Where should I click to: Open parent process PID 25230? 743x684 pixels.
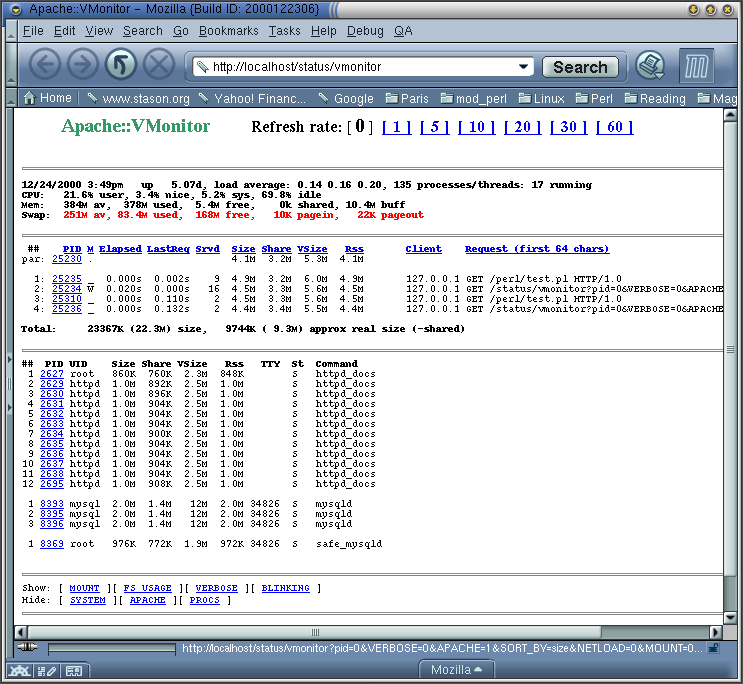coord(67,259)
